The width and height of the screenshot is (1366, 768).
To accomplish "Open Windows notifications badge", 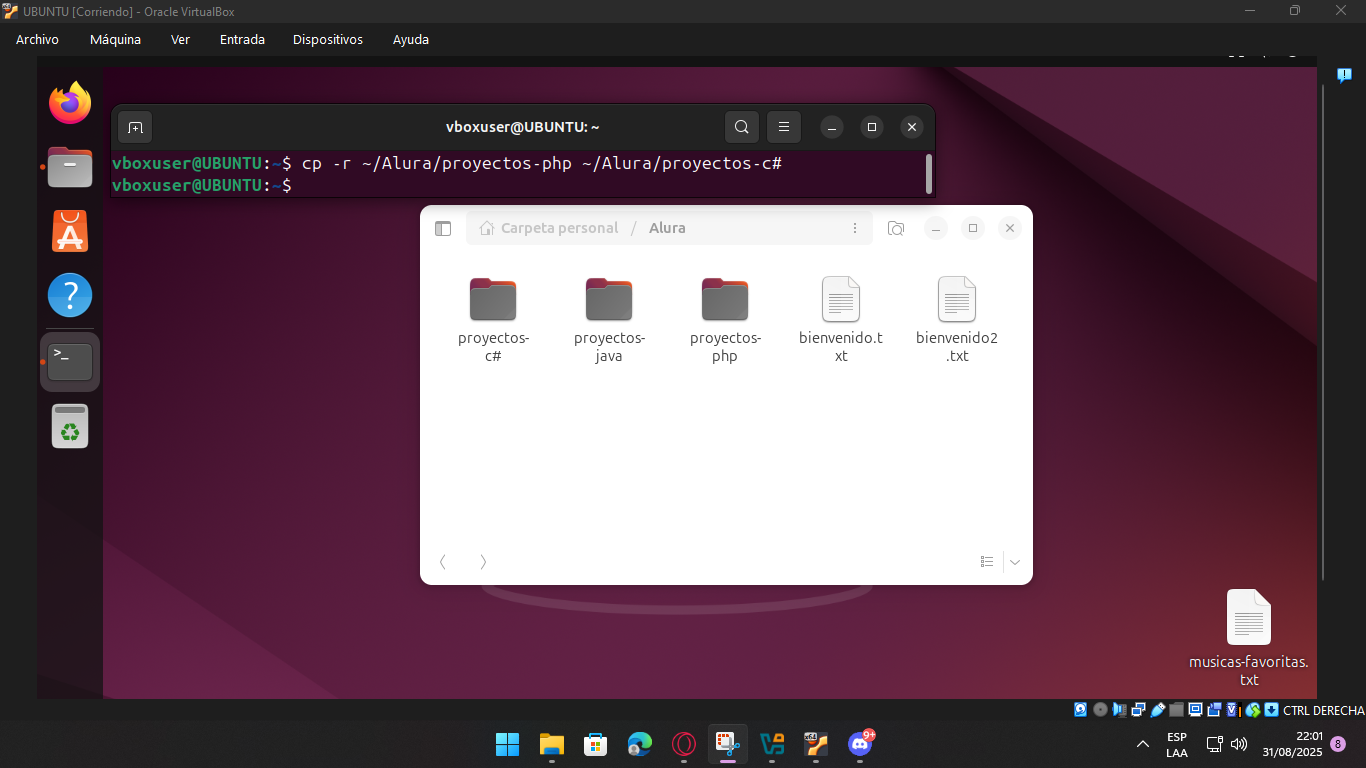I will click(x=1338, y=744).
